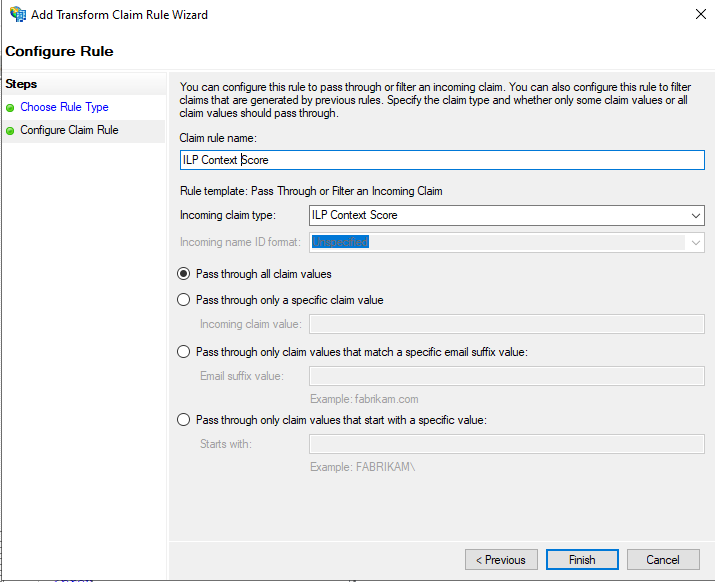This screenshot has height=582, width=715.
Task: Cancel the claim rule wizard
Action: click(662, 560)
